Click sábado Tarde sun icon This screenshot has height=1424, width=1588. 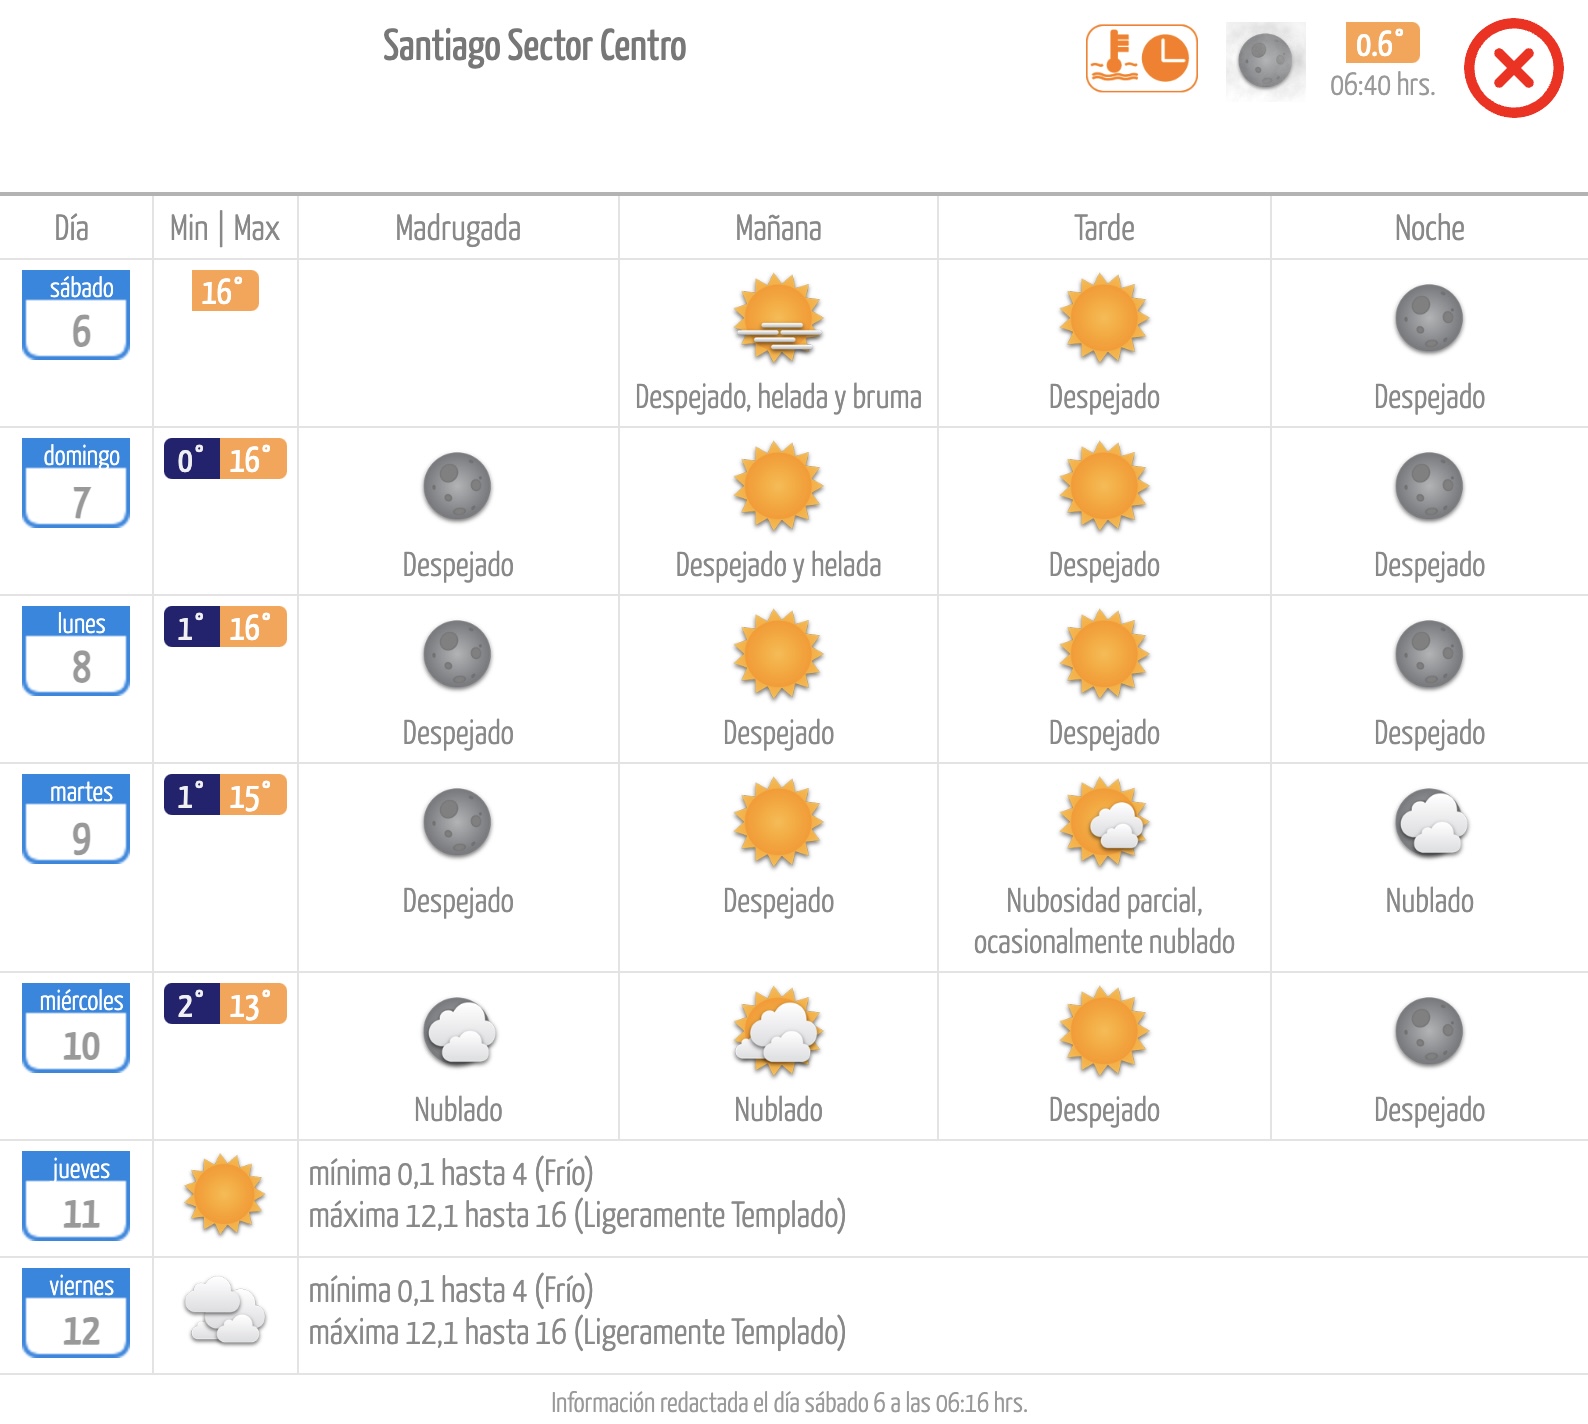(x=1104, y=319)
